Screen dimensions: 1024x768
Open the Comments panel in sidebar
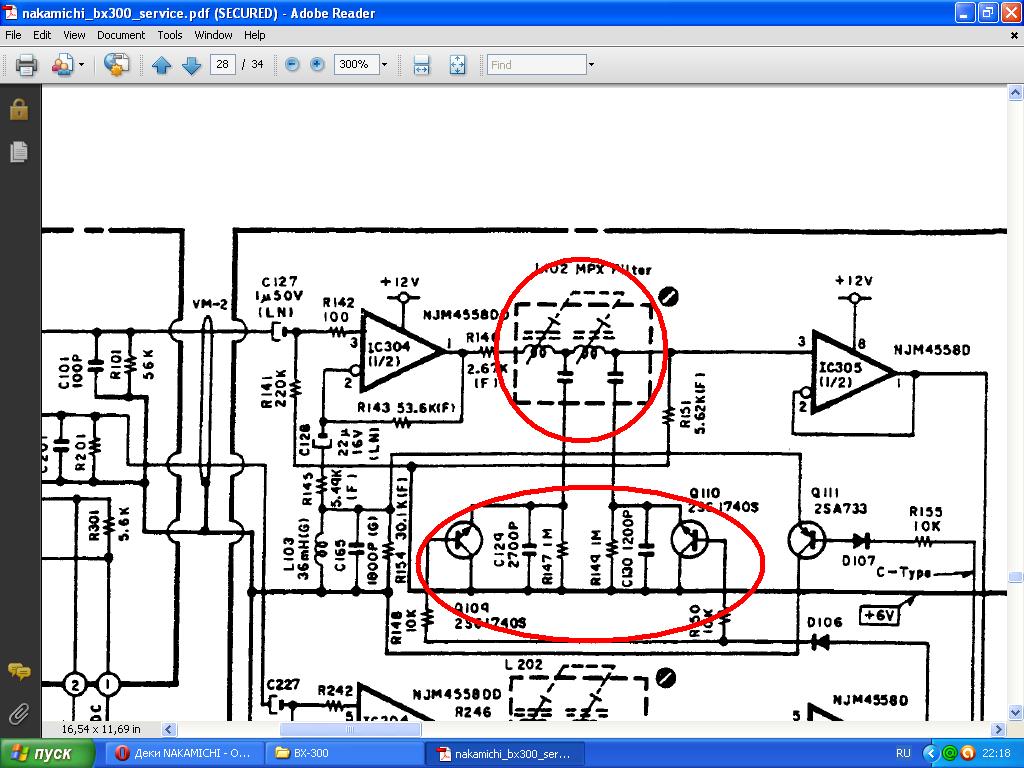(18, 671)
